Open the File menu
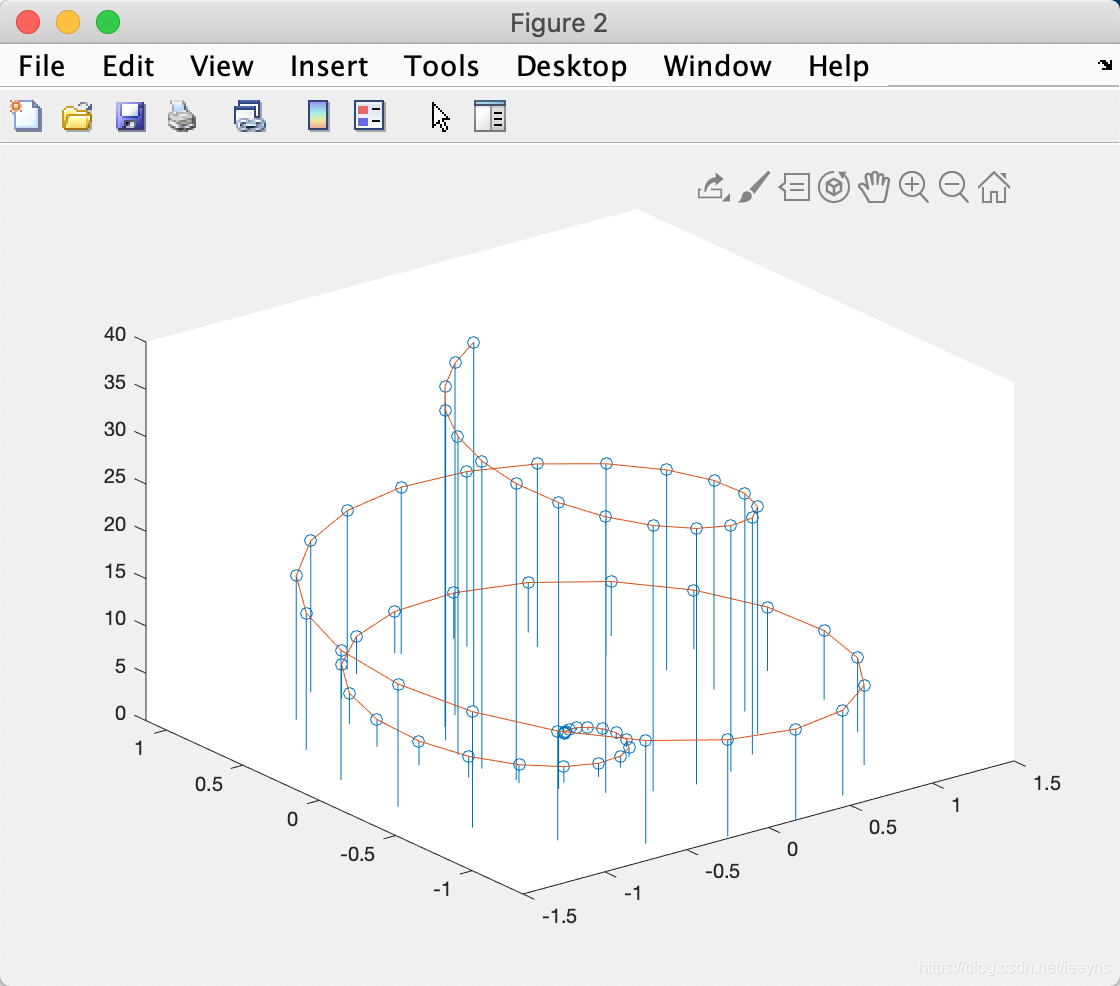 (41, 66)
